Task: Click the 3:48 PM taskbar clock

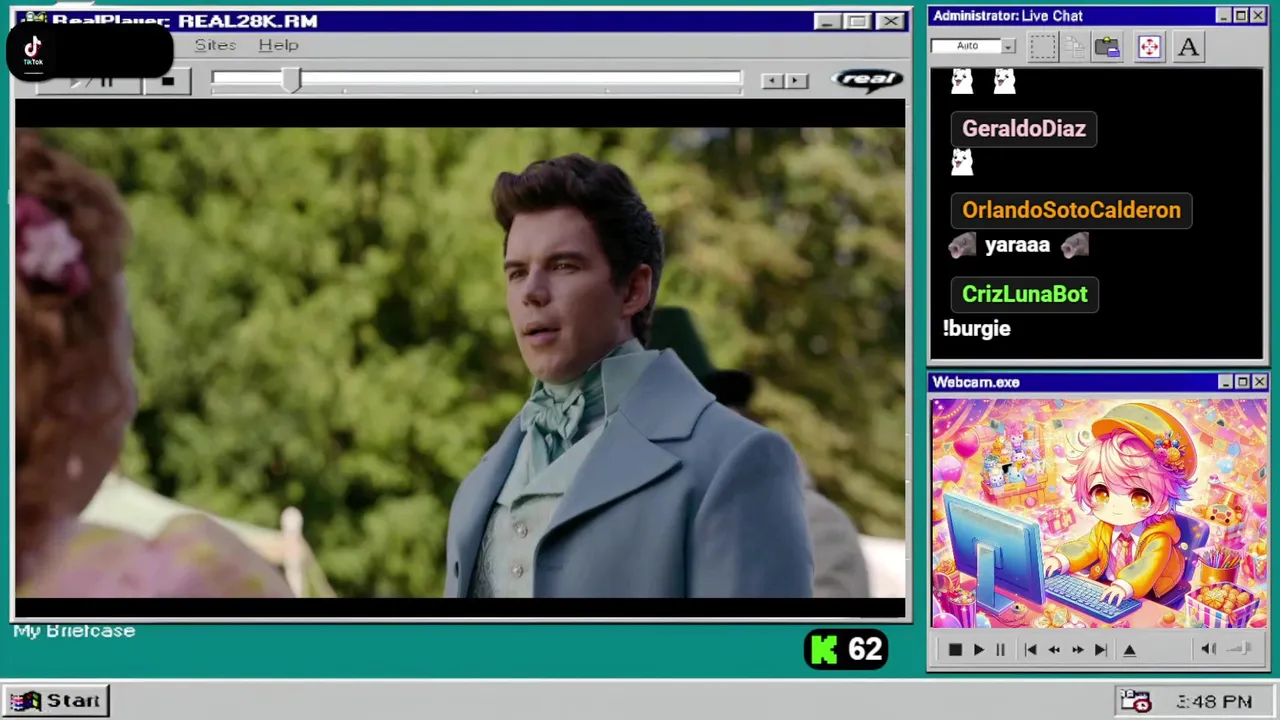Action: click(x=1214, y=702)
